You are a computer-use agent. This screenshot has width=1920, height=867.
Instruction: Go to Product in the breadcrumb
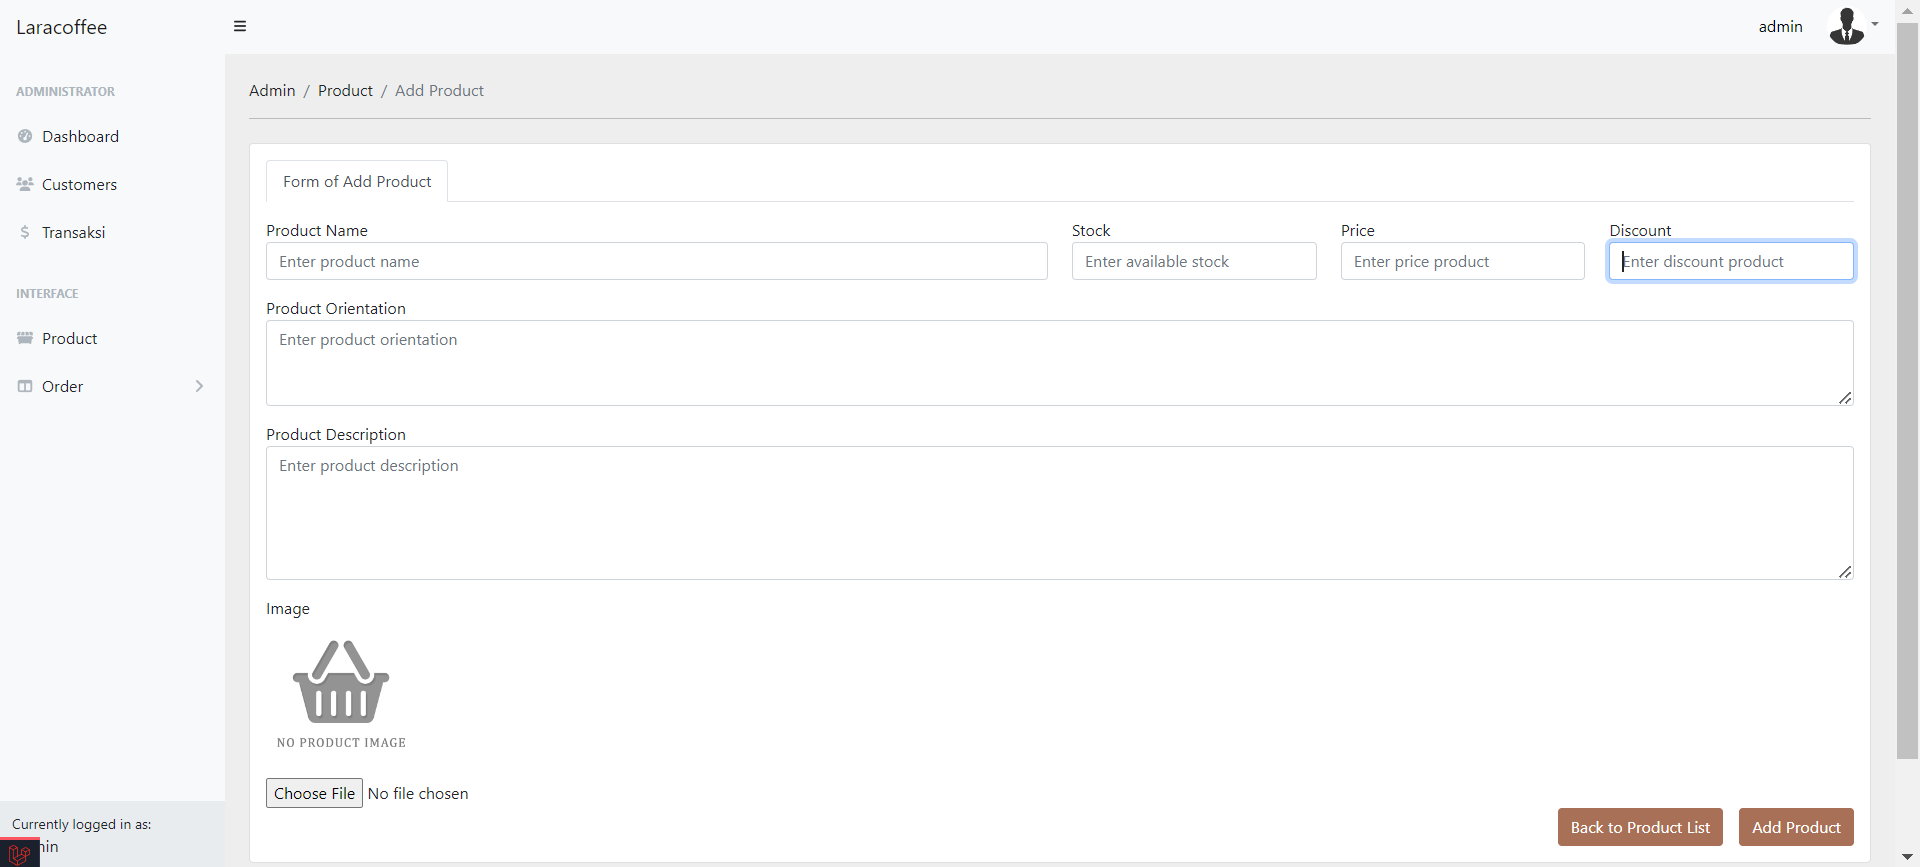tap(345, 90)
